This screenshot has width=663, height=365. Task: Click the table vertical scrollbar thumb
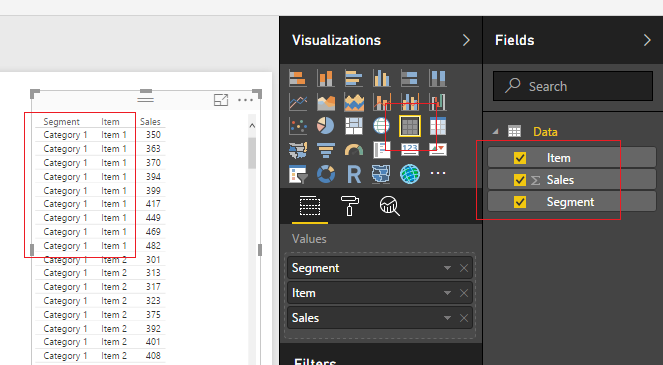252,153
